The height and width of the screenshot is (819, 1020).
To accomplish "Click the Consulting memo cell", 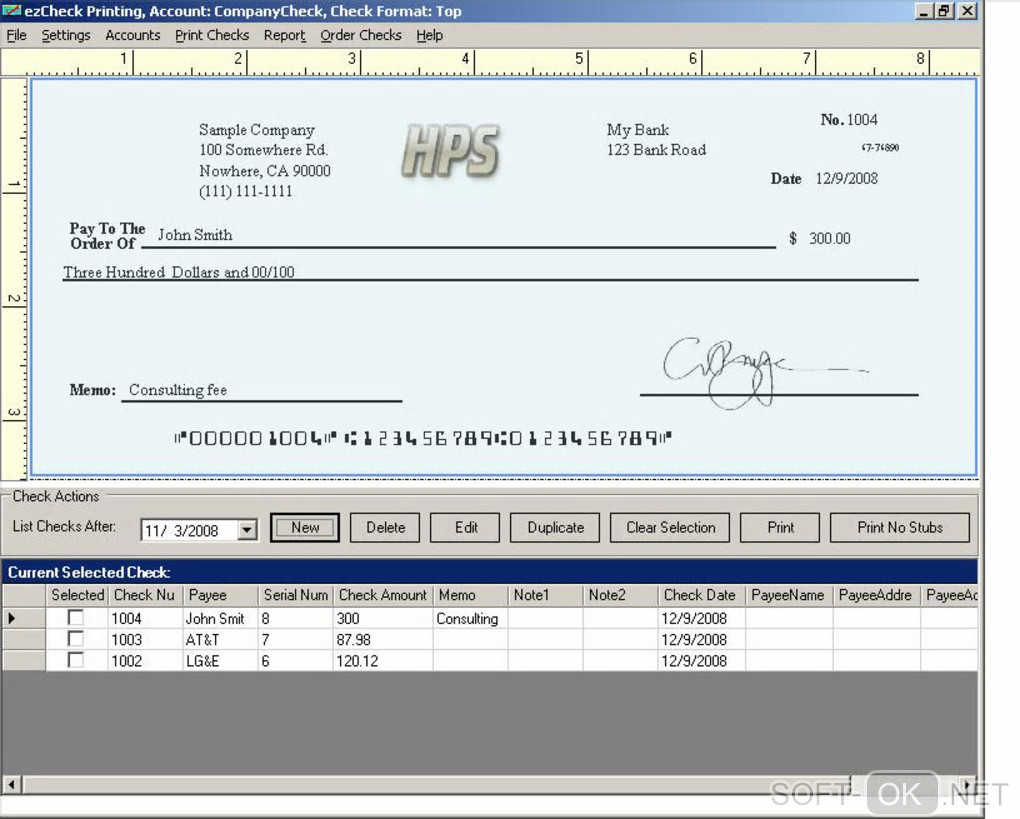I will 470,618.
